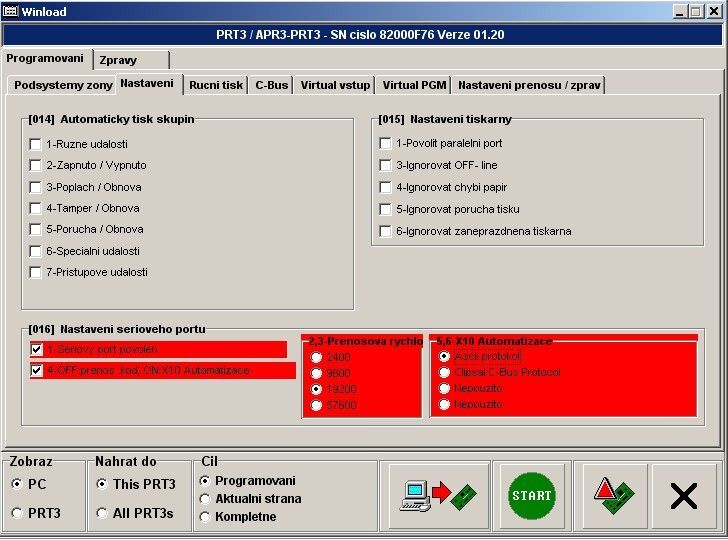Image resolution: width=728 pixels, height=540 pixels.
Task: Go to Virtual PGM tab
Action: pos(414,85)
